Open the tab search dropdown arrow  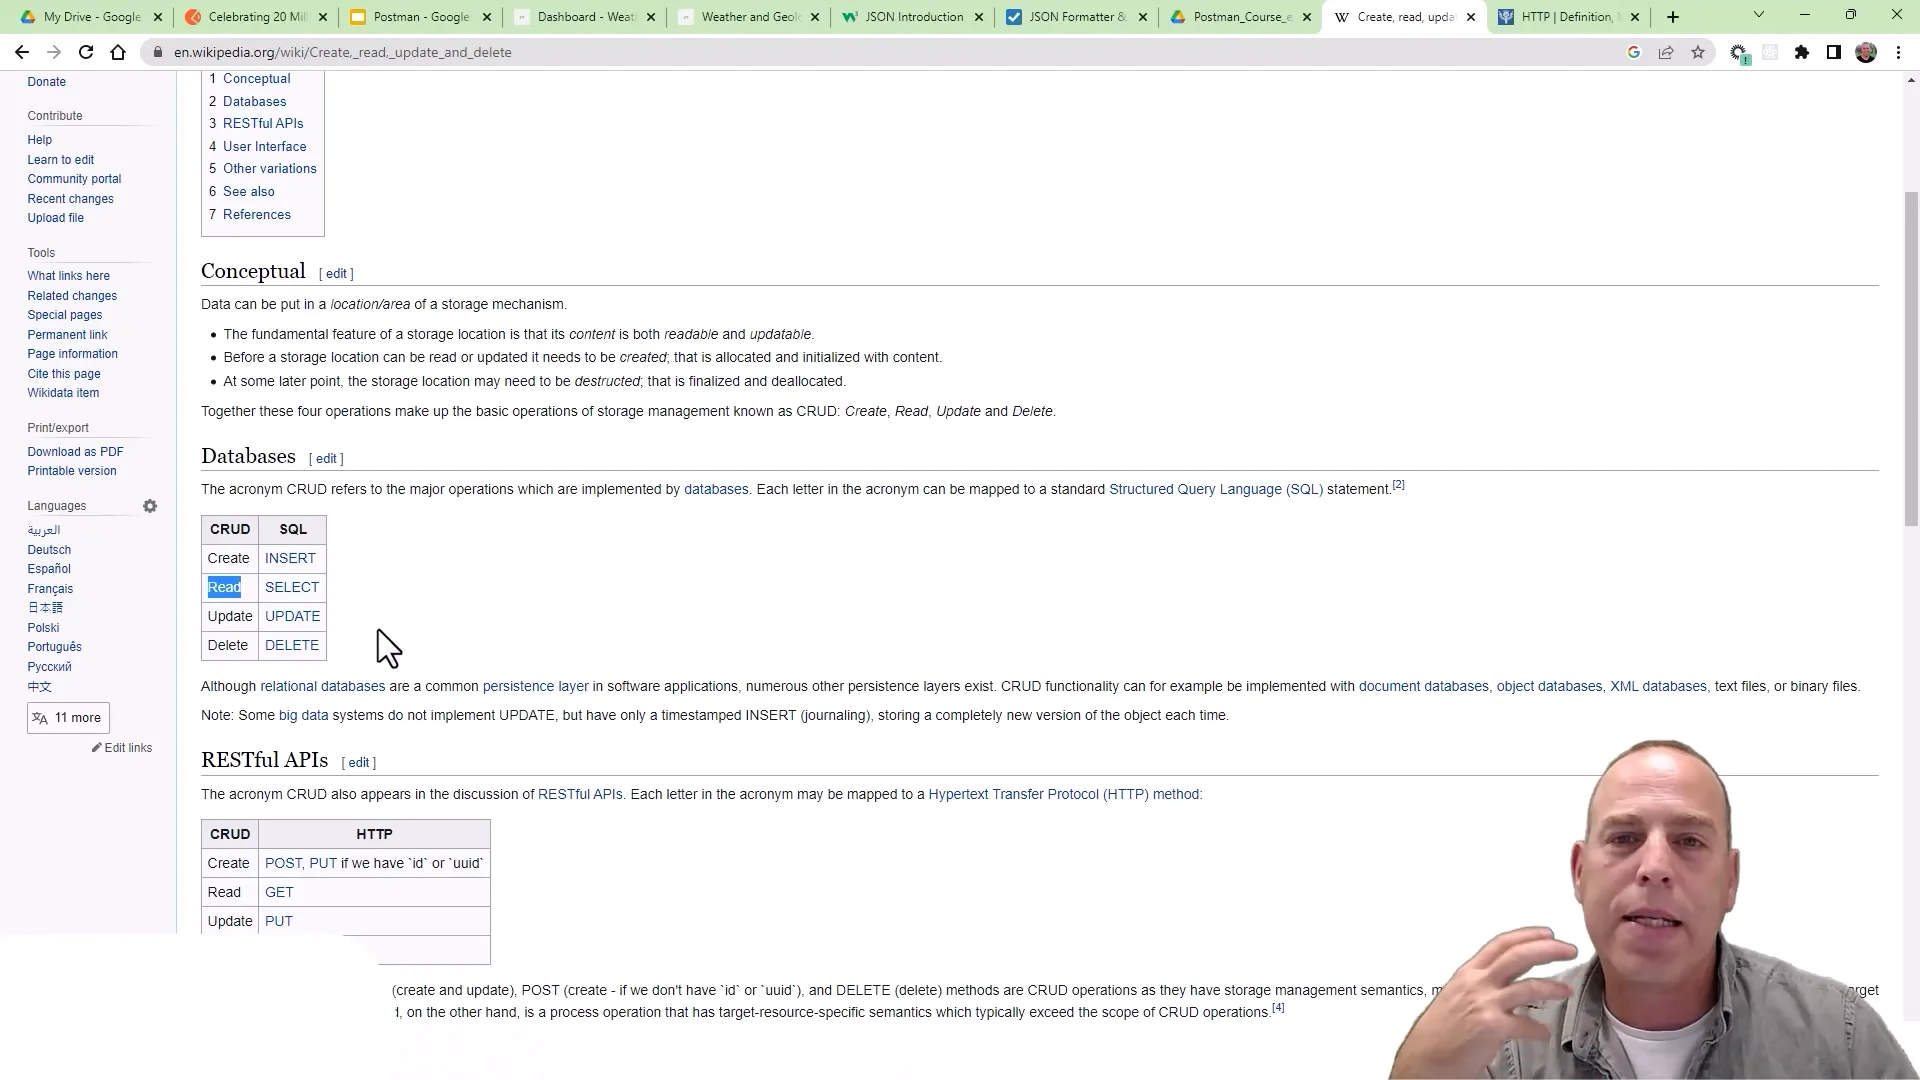[1758, 16]
